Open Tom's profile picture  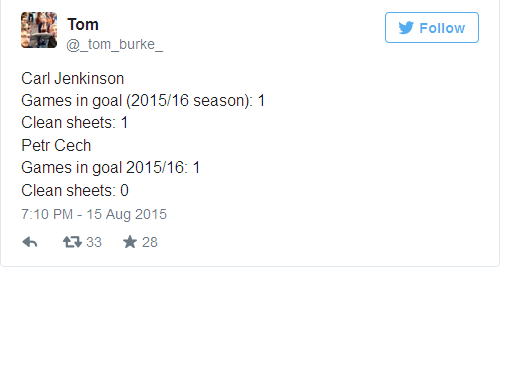[39, 30]
